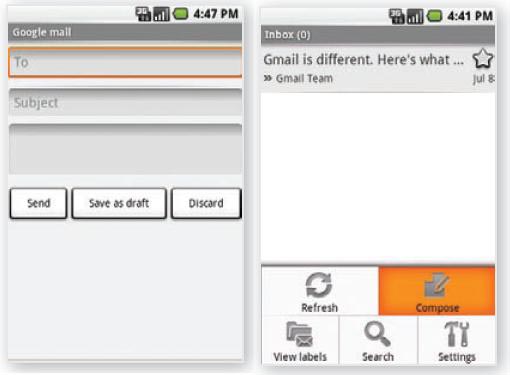Tap the Refresh menu option
Image resolution: width=510 pixels, height=375 pixels.
[320, 291]
